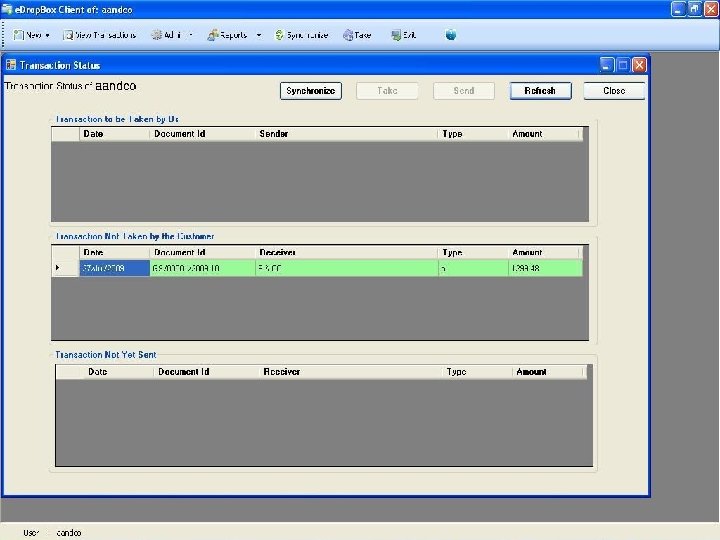Click the Admin gear icon
720x540 pixels.
pos(157,35)
